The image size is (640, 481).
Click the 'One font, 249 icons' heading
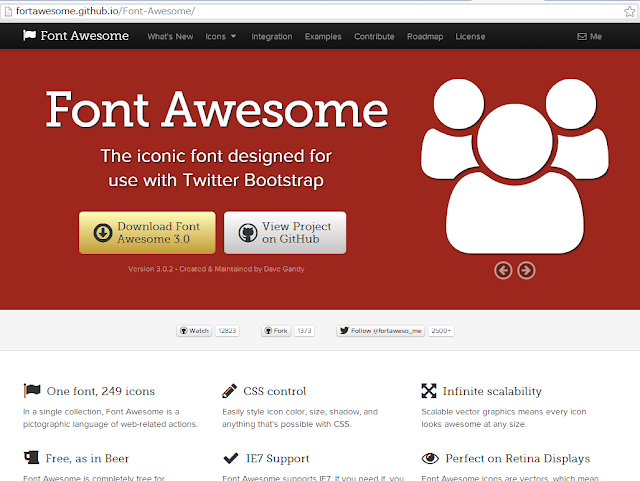[101, 391]
